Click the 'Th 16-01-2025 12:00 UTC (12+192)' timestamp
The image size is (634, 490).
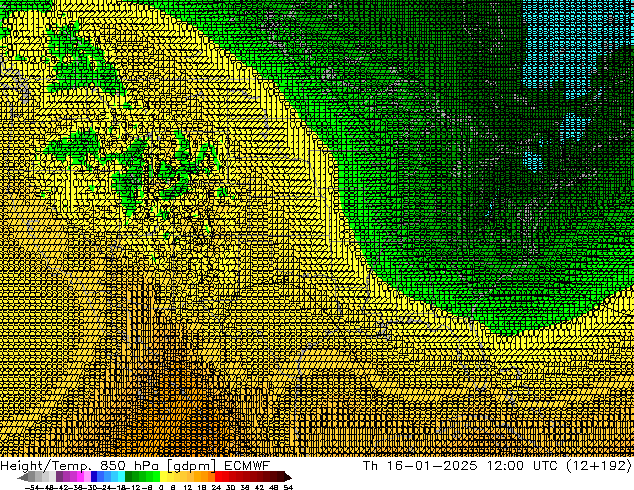497,465
